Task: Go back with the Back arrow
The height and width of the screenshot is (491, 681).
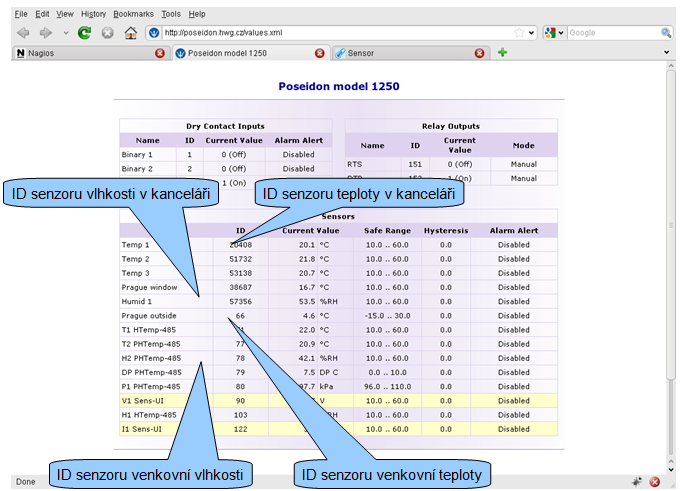Action: click(23, 33)
